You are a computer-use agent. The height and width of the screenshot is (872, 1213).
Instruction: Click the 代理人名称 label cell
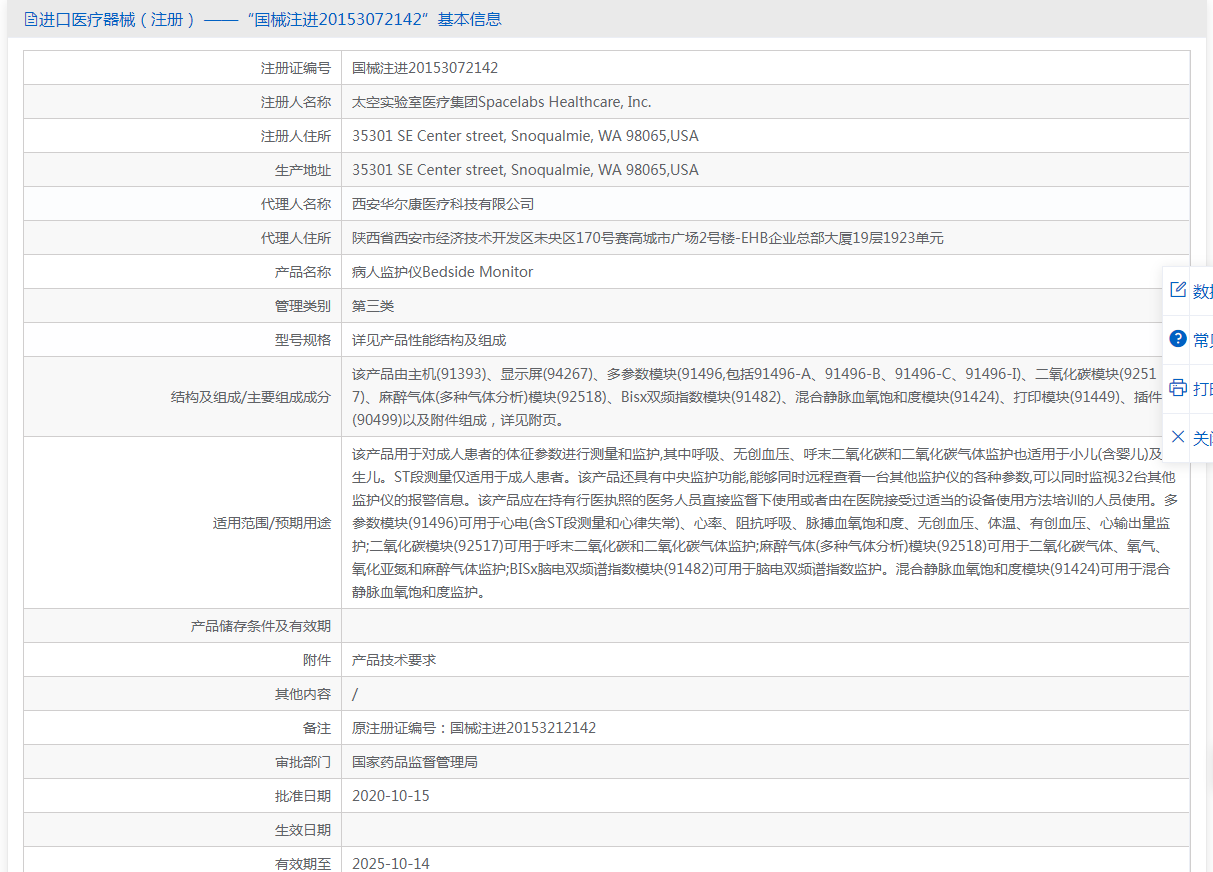tap(183, 204)
